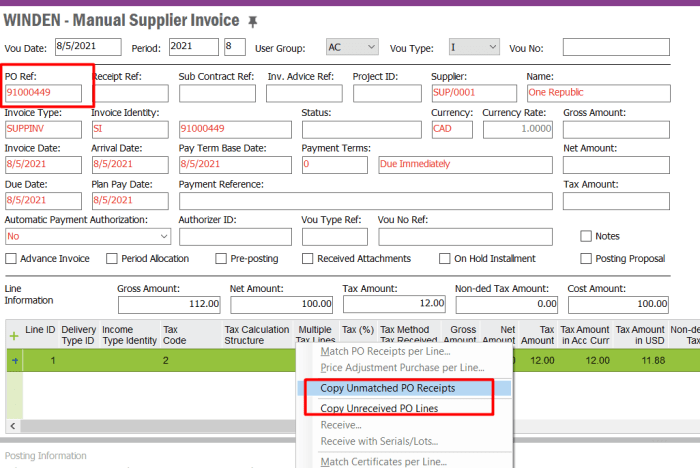Click the Cost Amount field 100.00
Image resolution: width=700 pixels, height=468 pixels.
[618, 305]
